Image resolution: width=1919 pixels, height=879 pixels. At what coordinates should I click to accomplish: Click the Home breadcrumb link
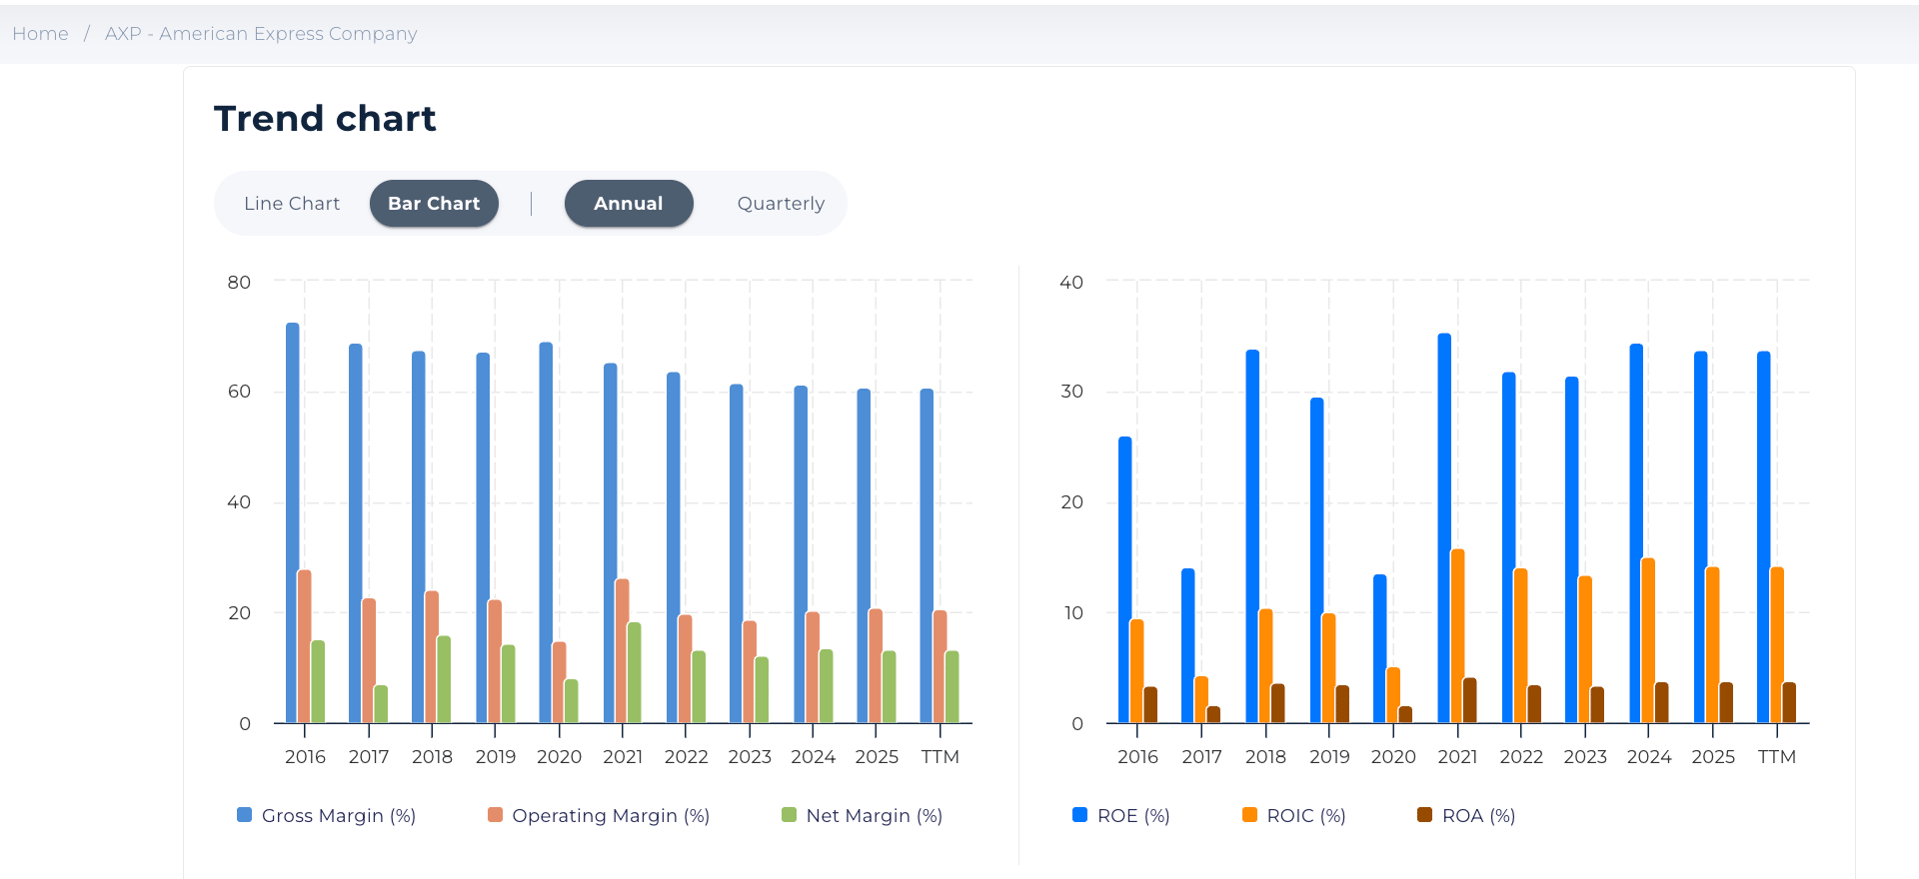(x=40, y=34)
